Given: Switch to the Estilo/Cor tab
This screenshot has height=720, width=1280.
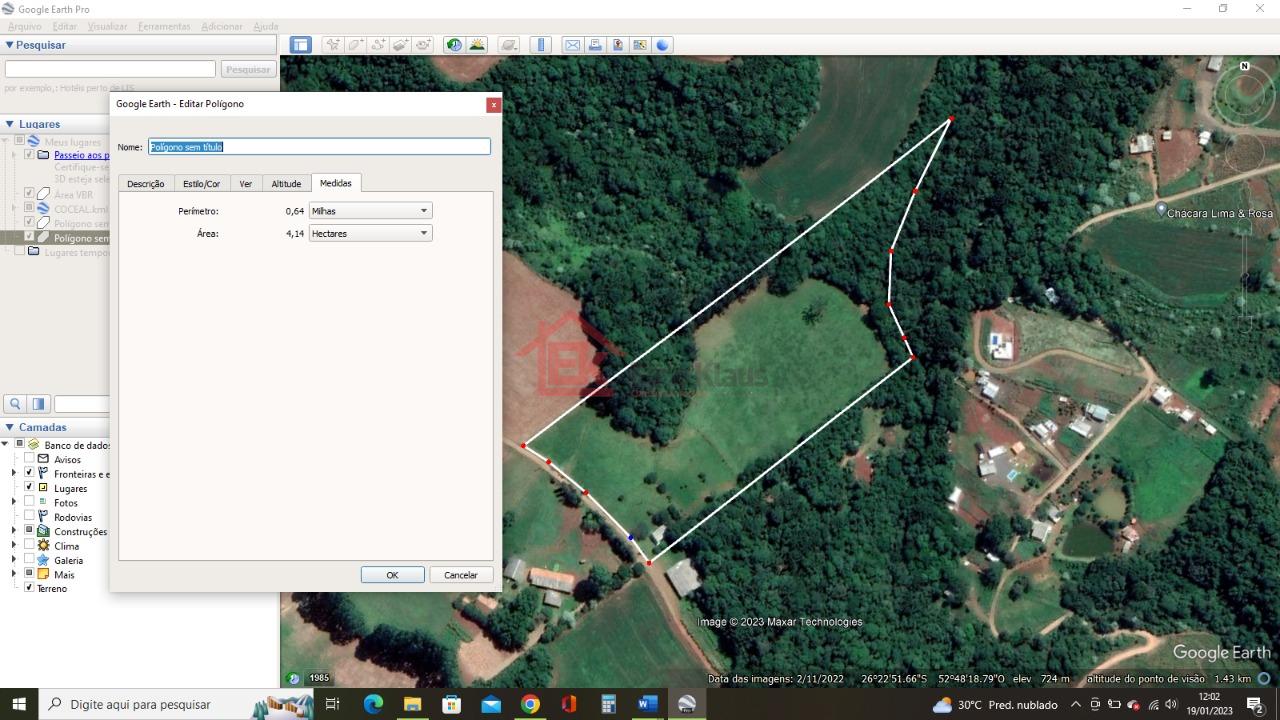Looking at the screenshot, I should (202, 184).
